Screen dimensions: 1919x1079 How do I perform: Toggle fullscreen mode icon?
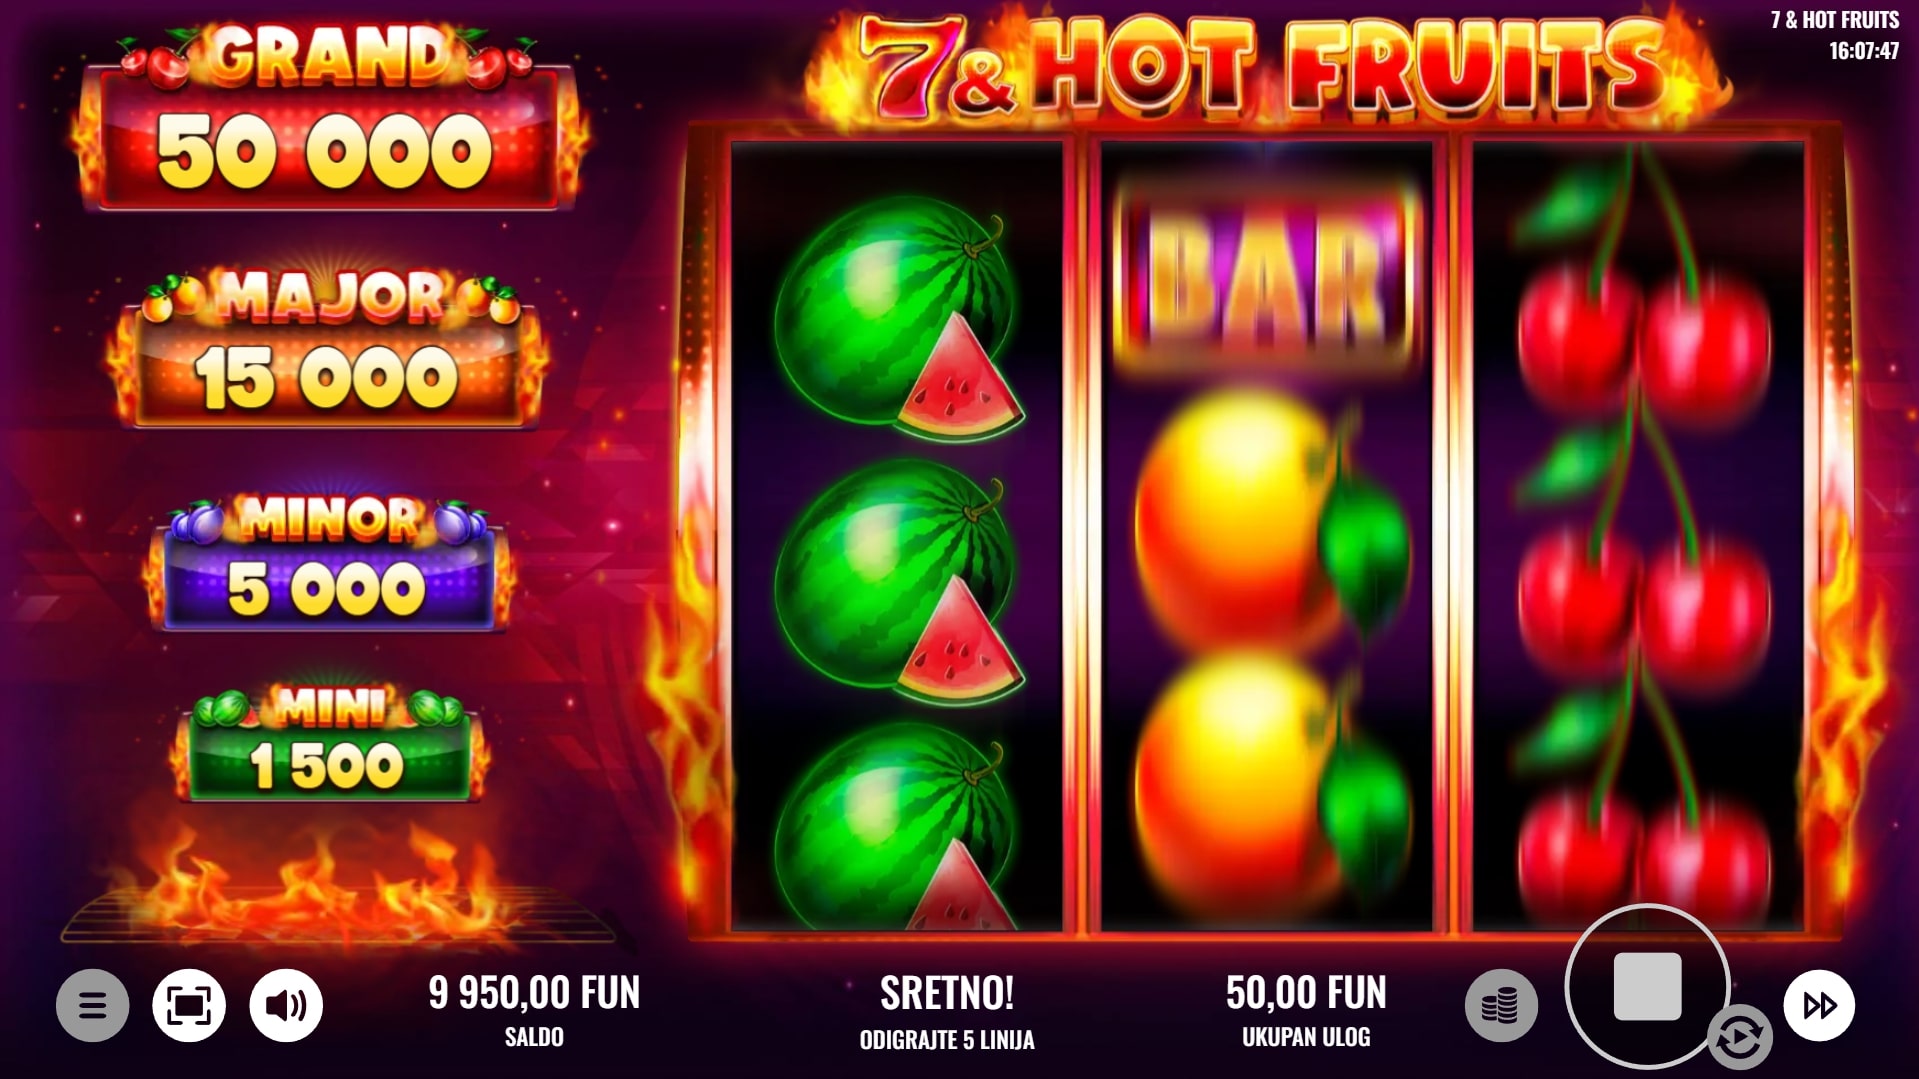[189, 1005]
